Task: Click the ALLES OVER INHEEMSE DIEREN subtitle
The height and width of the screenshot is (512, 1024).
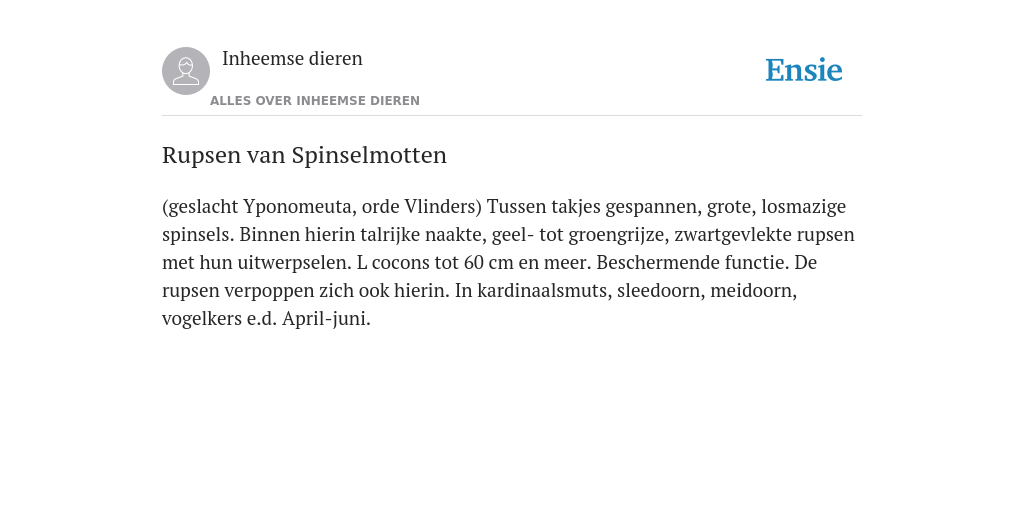Action: click(x=315, y=101)
